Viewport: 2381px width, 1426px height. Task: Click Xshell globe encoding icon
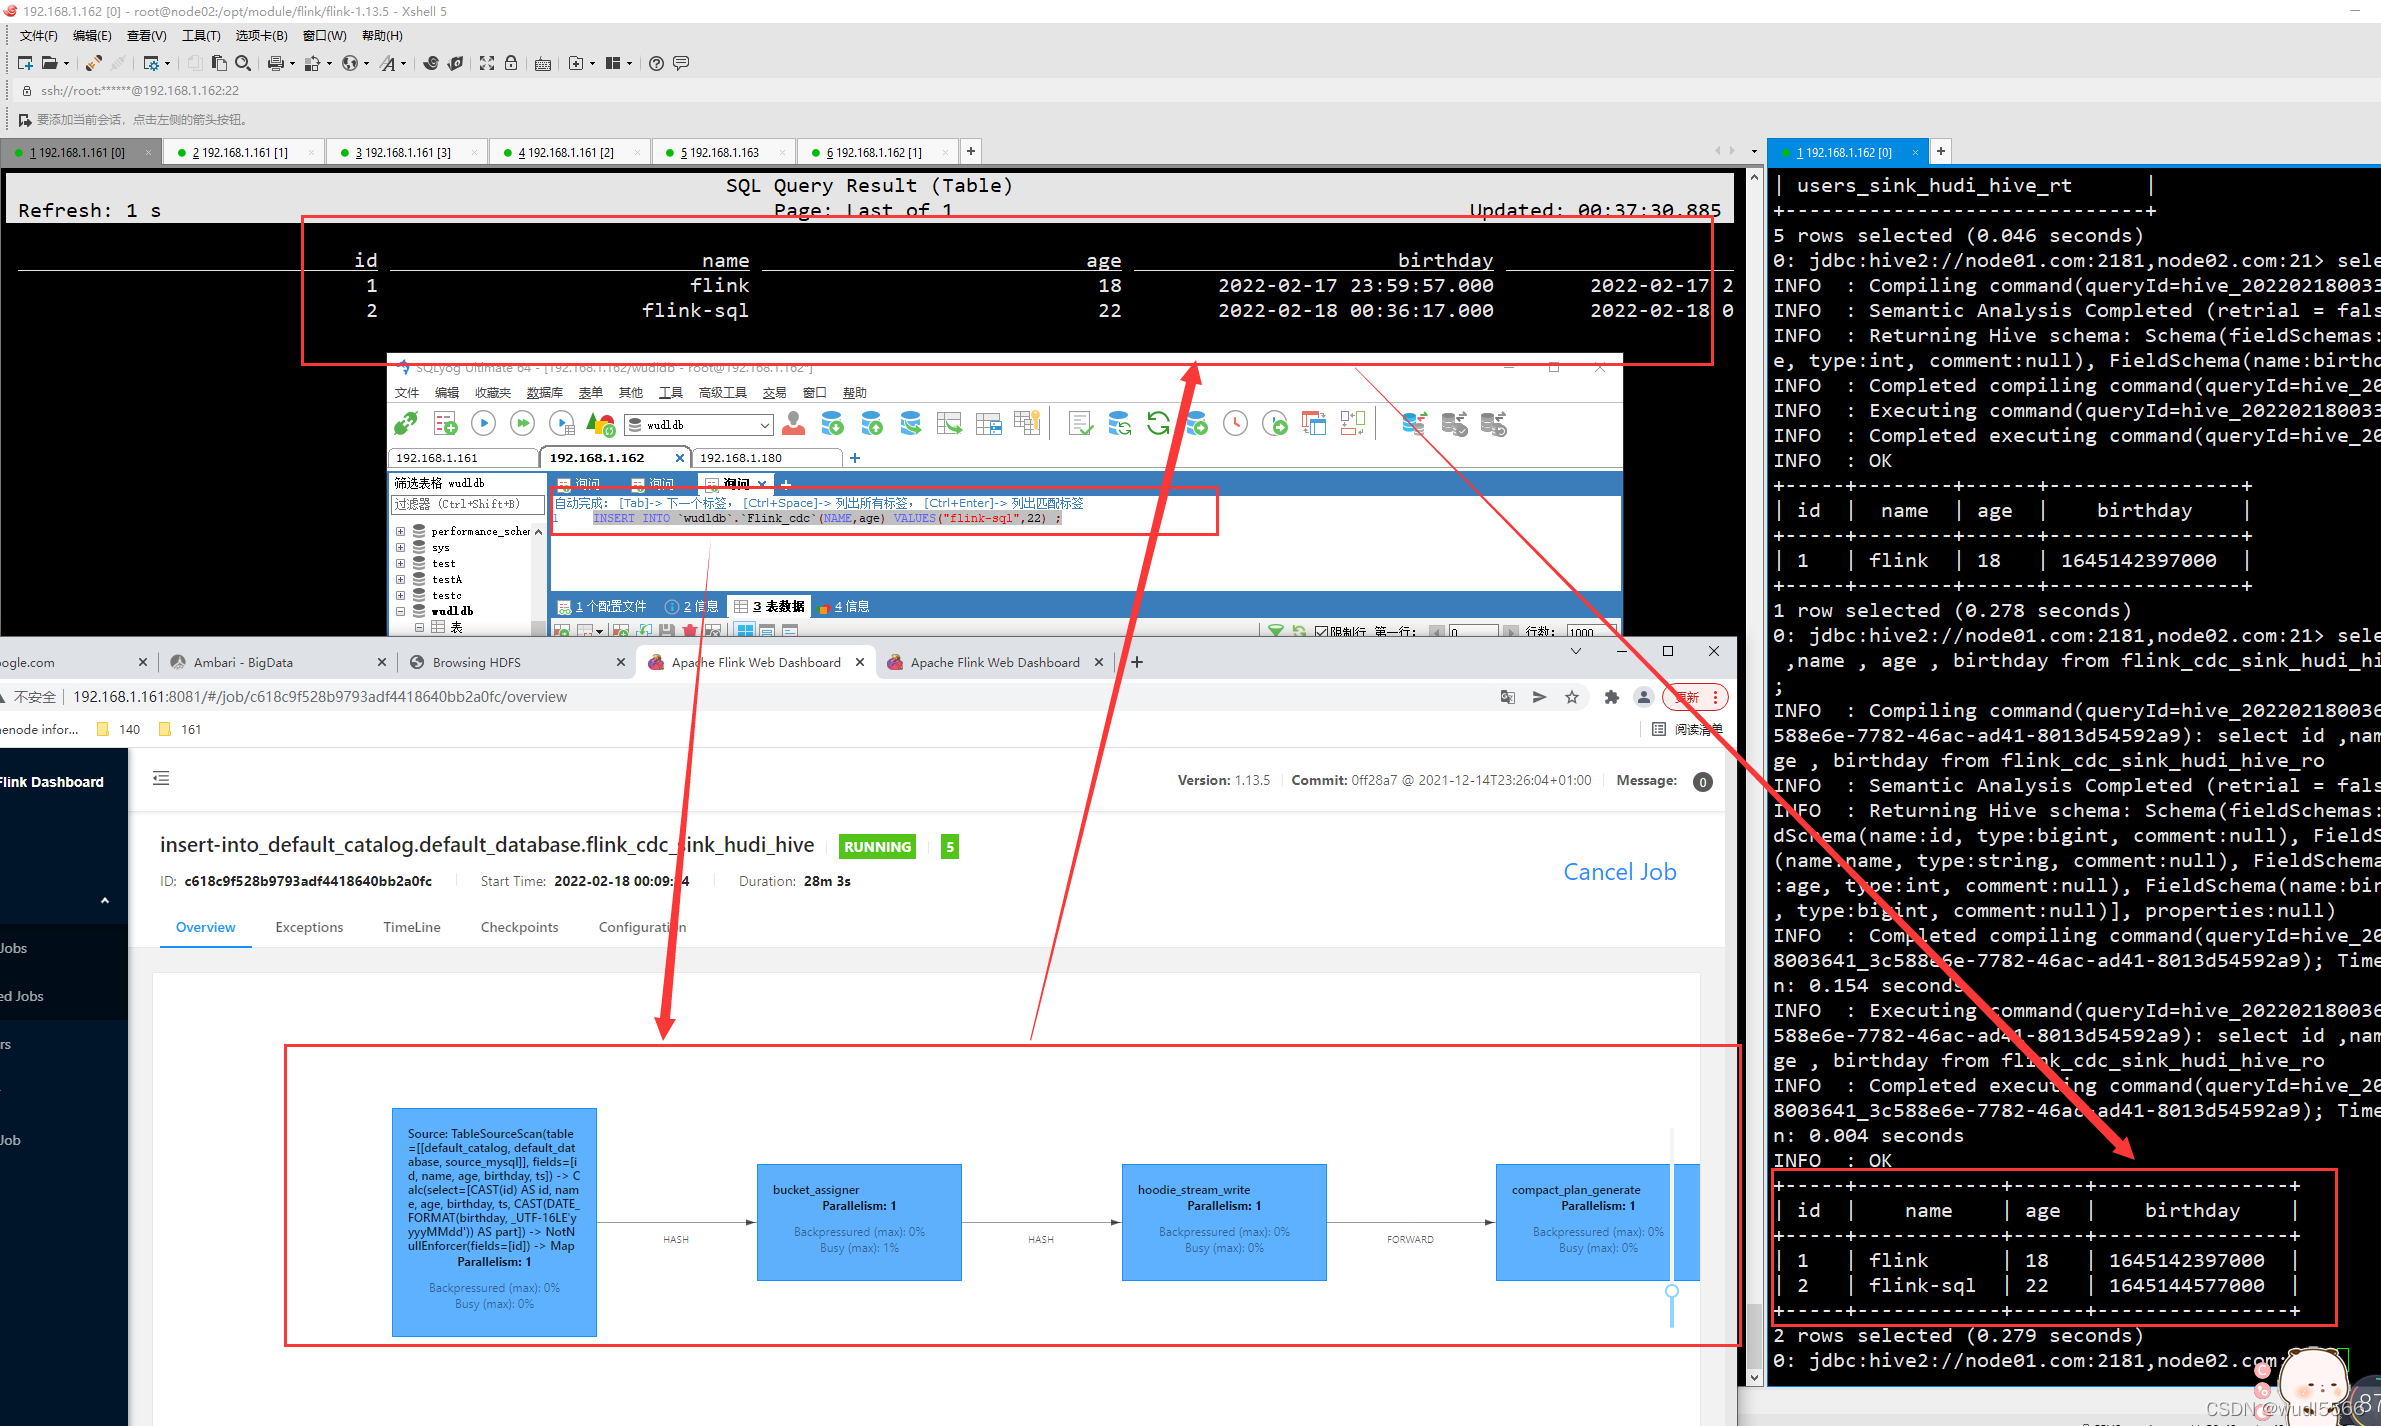click(350, 63)
